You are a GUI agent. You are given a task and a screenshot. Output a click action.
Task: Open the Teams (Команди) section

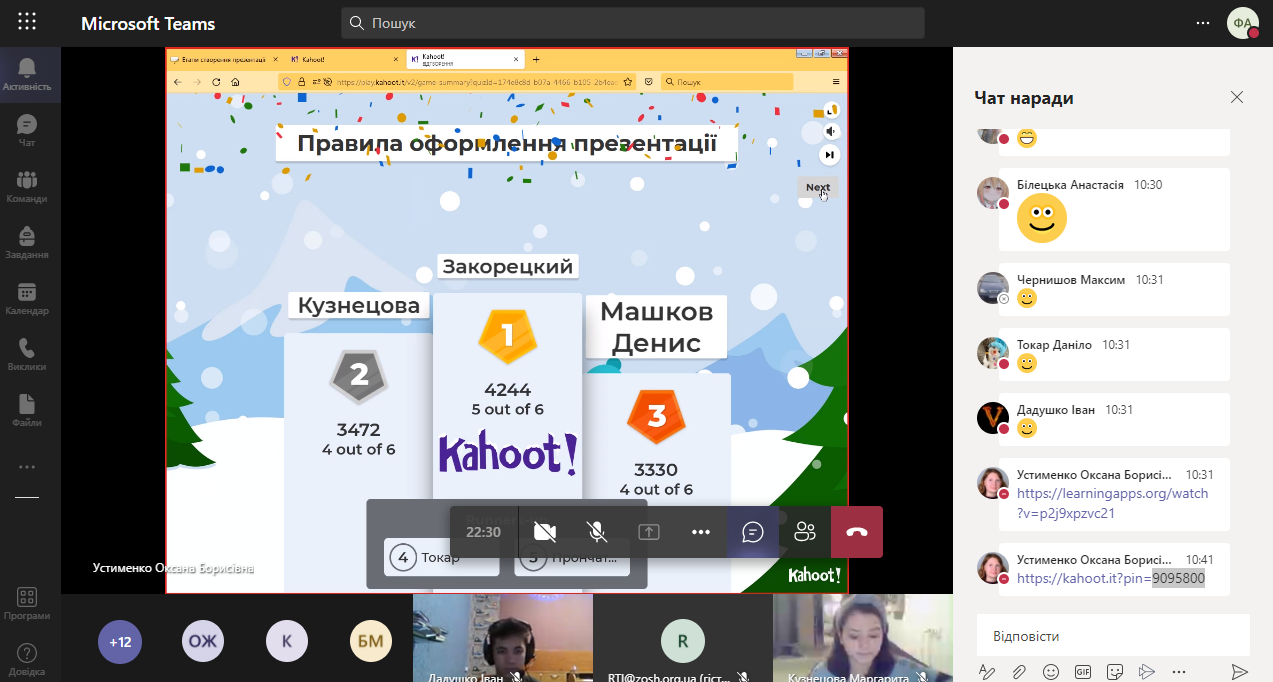[27, 186]
